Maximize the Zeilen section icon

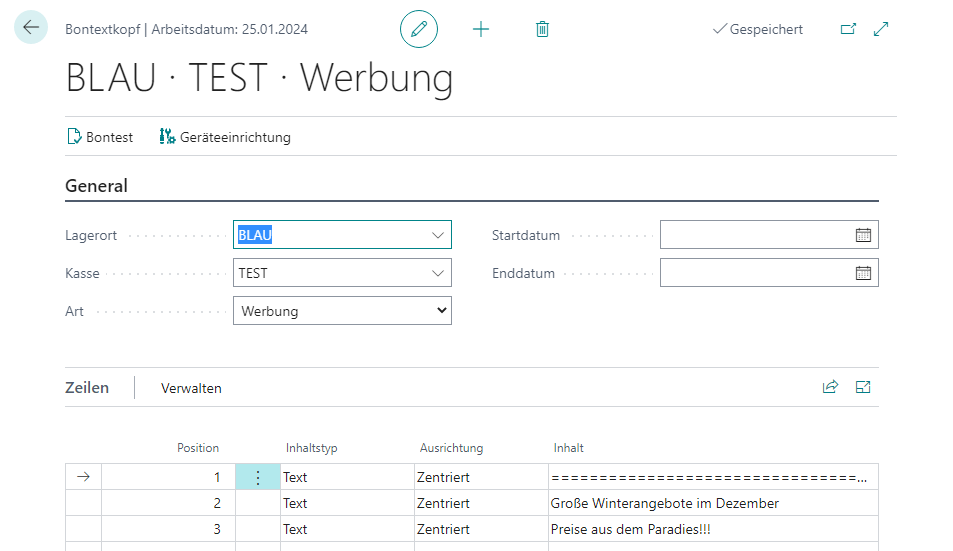(863, 387)
